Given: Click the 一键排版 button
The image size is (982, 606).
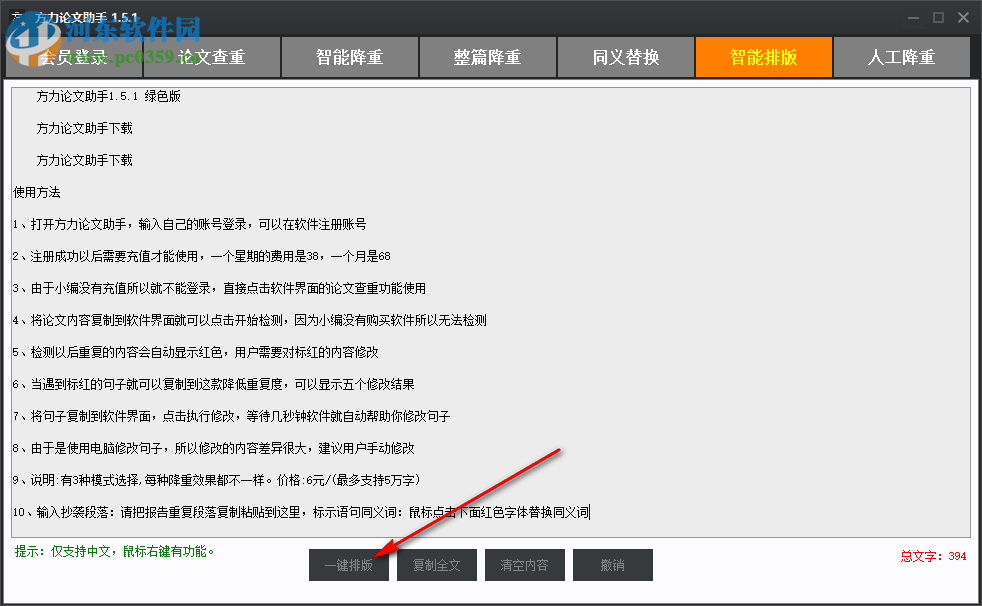Looking at the screenshot, I should (x=348, y=564).
